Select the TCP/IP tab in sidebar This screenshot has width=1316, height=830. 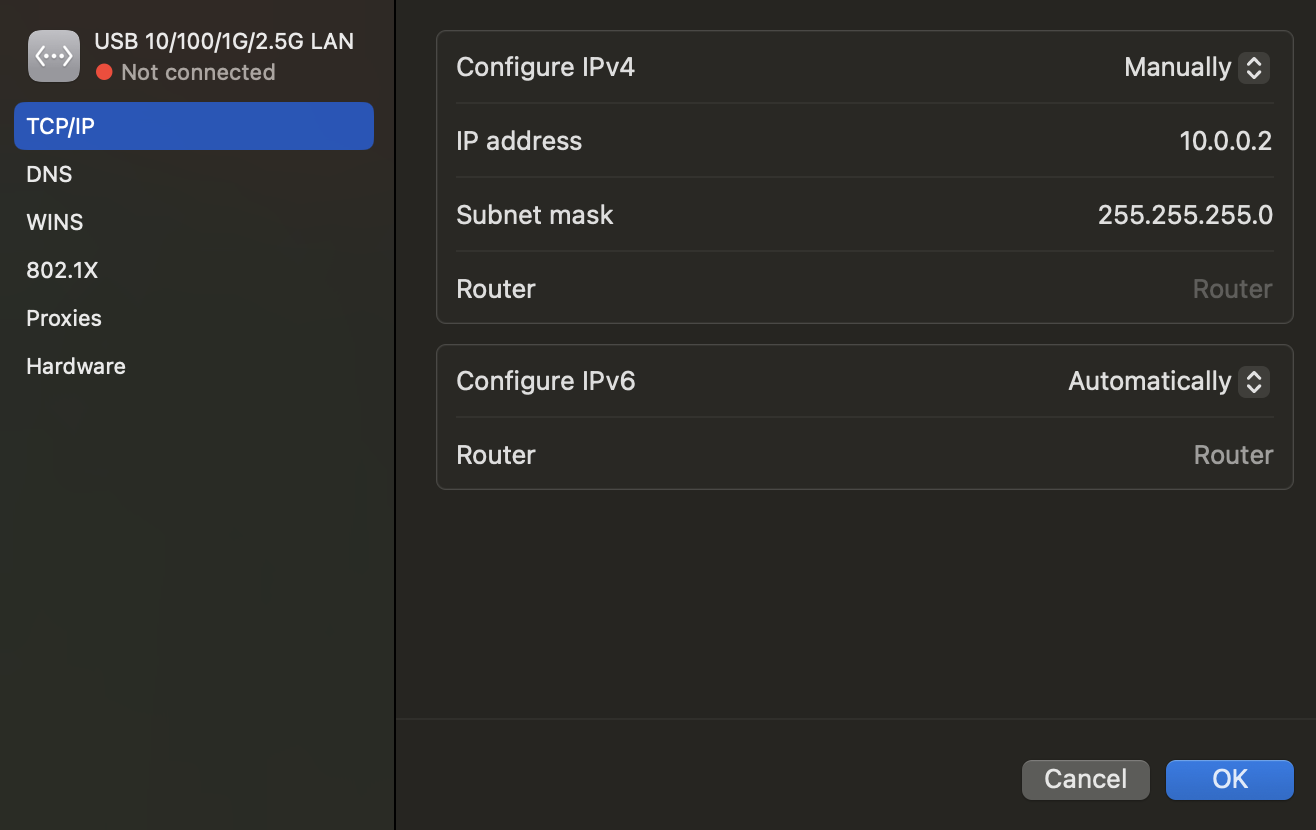pyautogui.click(x=194, y=126)
